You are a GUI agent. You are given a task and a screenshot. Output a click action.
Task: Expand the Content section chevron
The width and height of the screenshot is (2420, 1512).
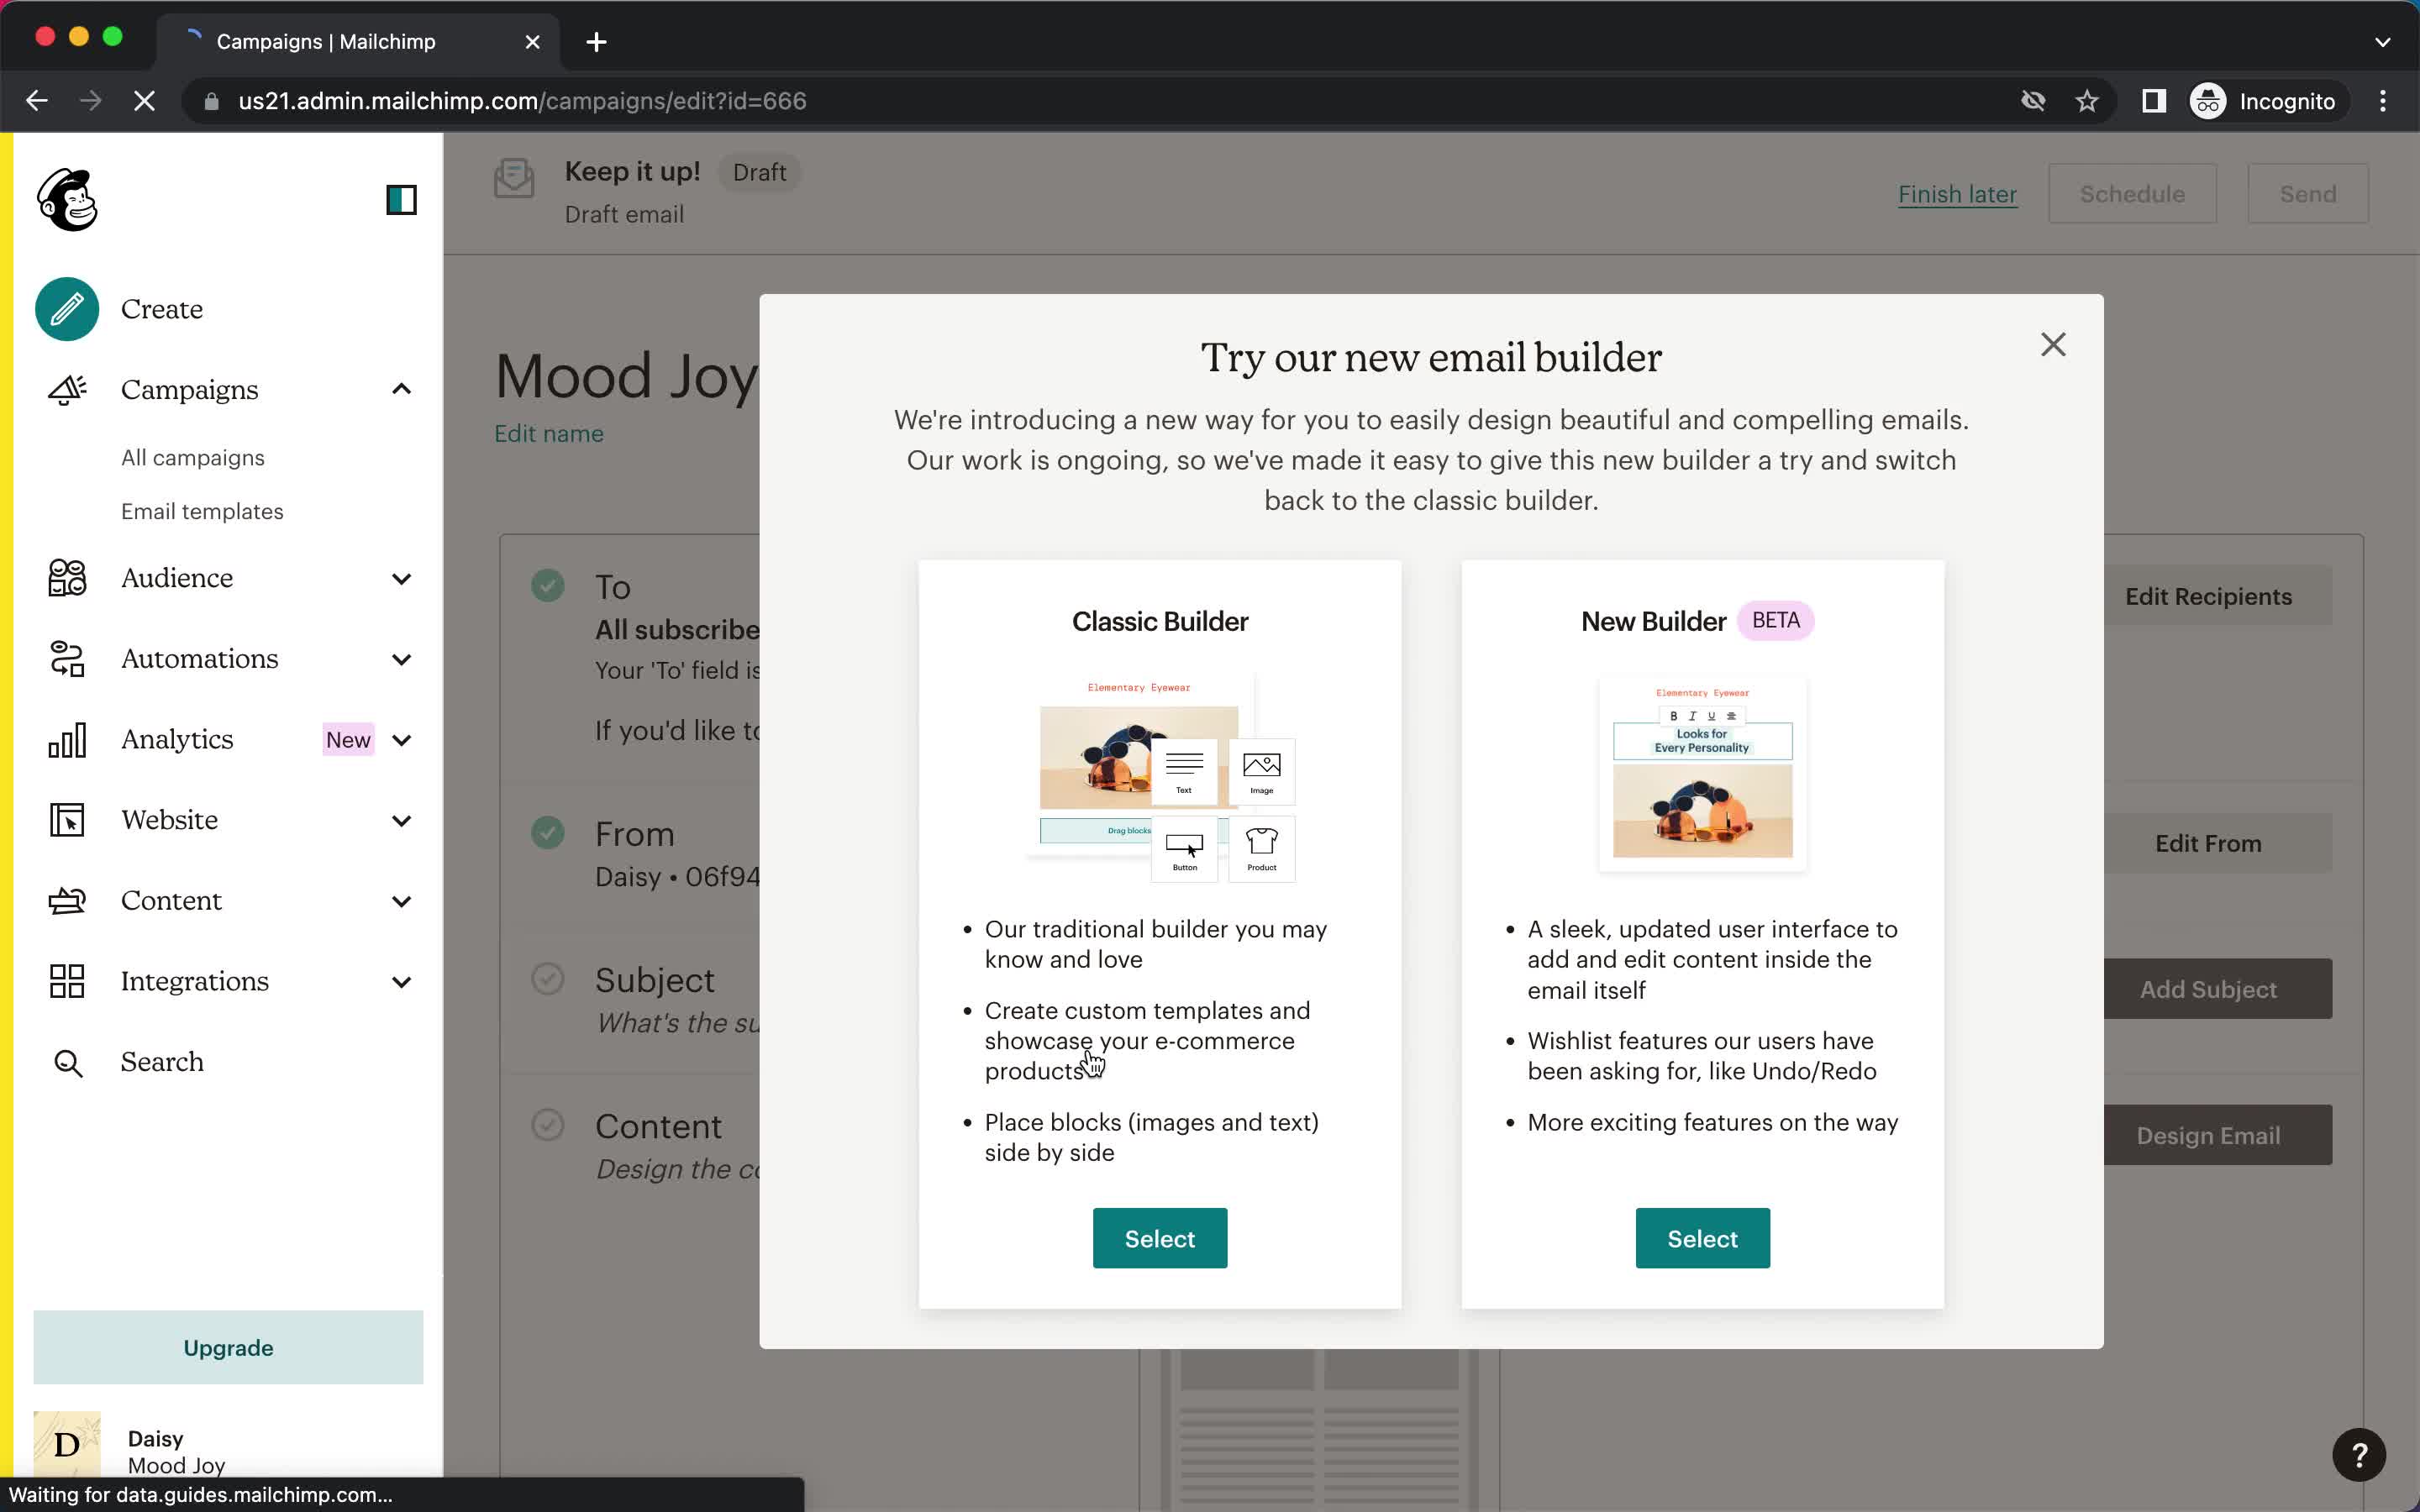click(401, 899)
